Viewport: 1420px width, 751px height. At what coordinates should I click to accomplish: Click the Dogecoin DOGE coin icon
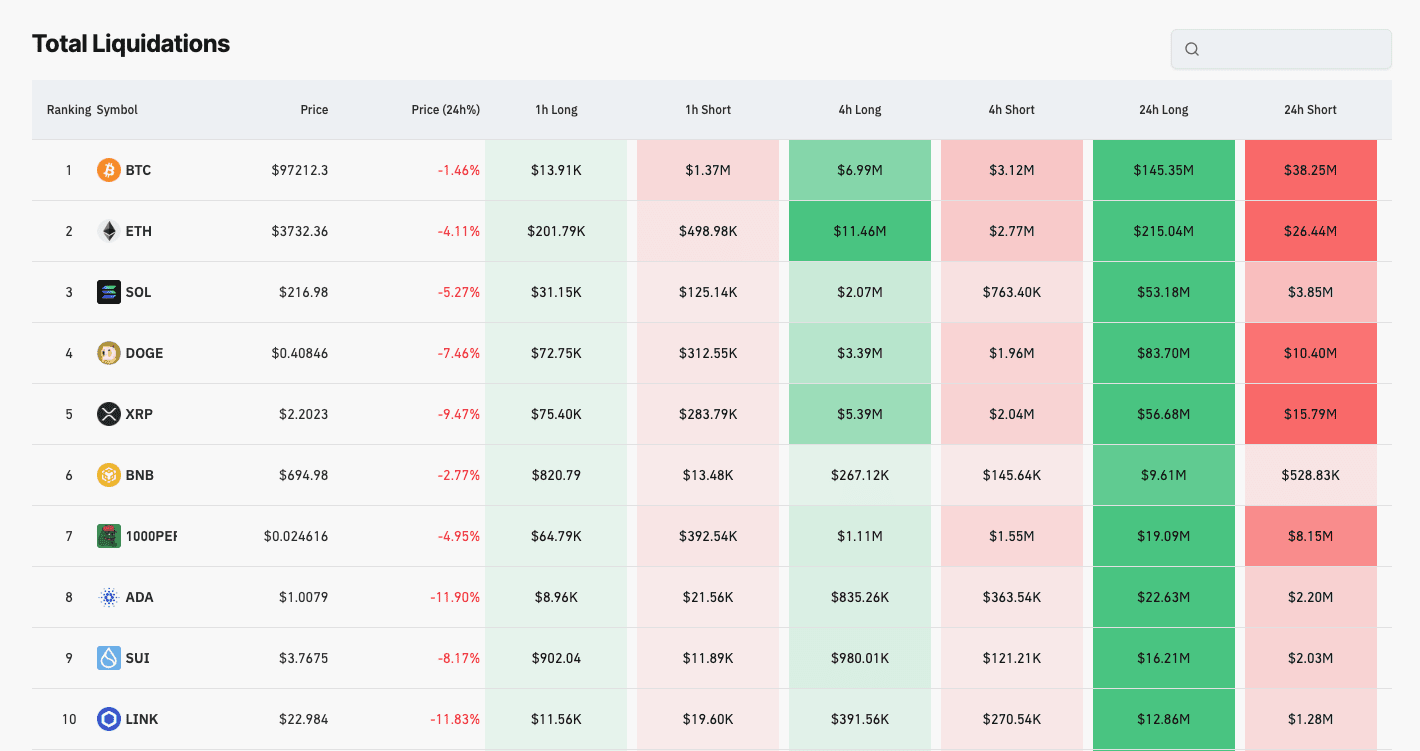click(x=108, y=353)
